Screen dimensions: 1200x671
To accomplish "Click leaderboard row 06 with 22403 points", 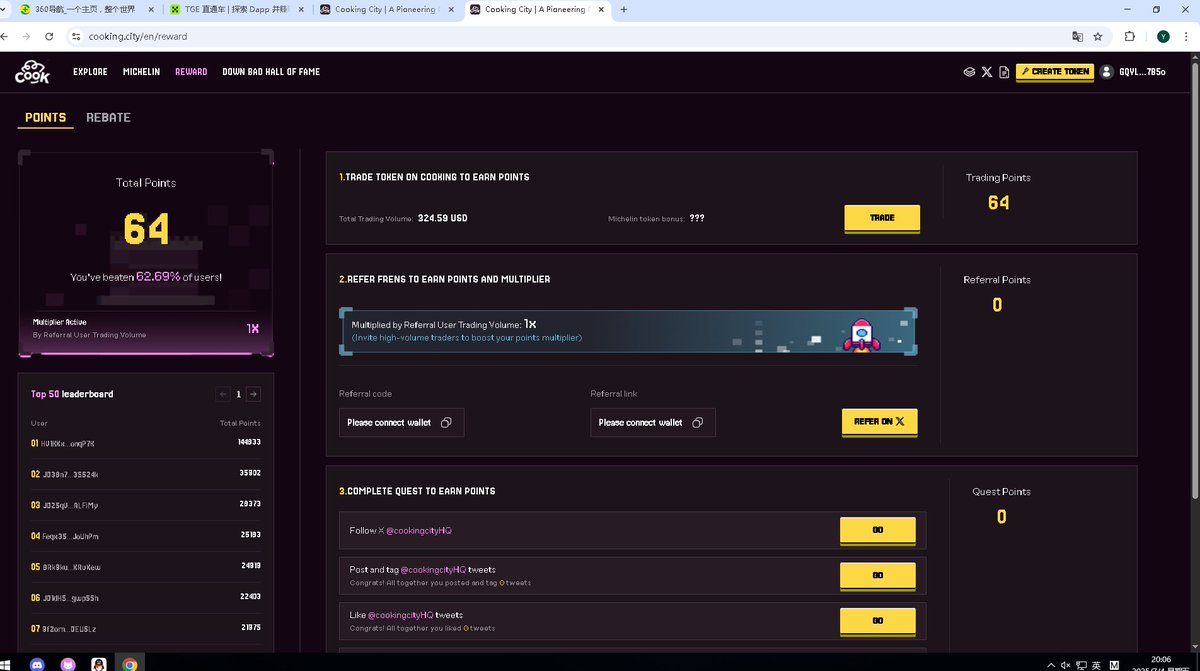I will [x=146, y=598].
